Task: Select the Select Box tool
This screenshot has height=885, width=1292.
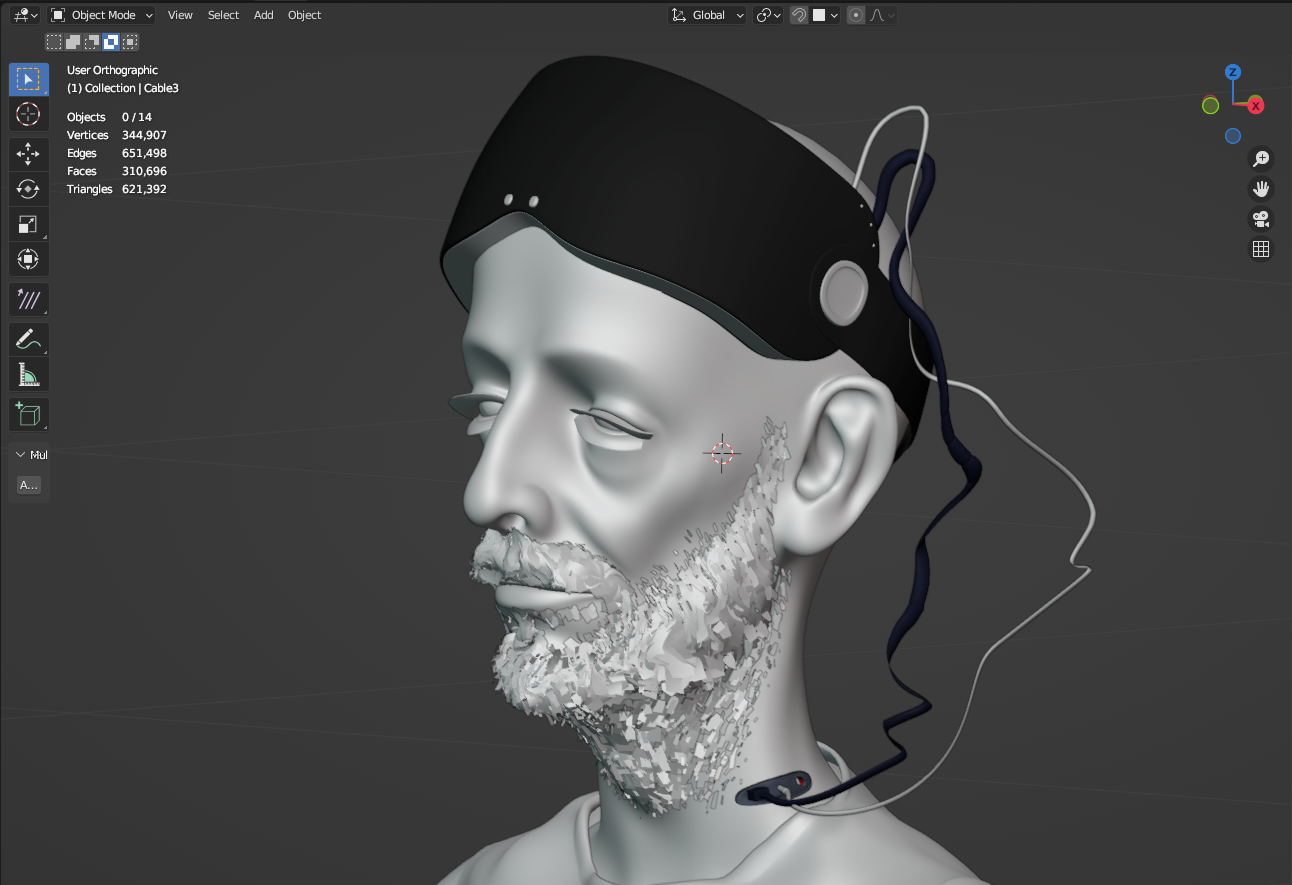Action: tap(29, 79)
